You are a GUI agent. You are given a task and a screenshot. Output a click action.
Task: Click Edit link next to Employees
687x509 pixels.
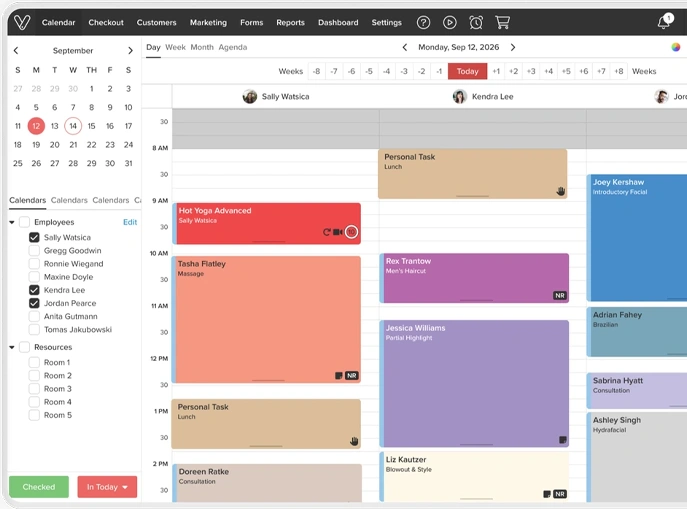tap(130, 222)
